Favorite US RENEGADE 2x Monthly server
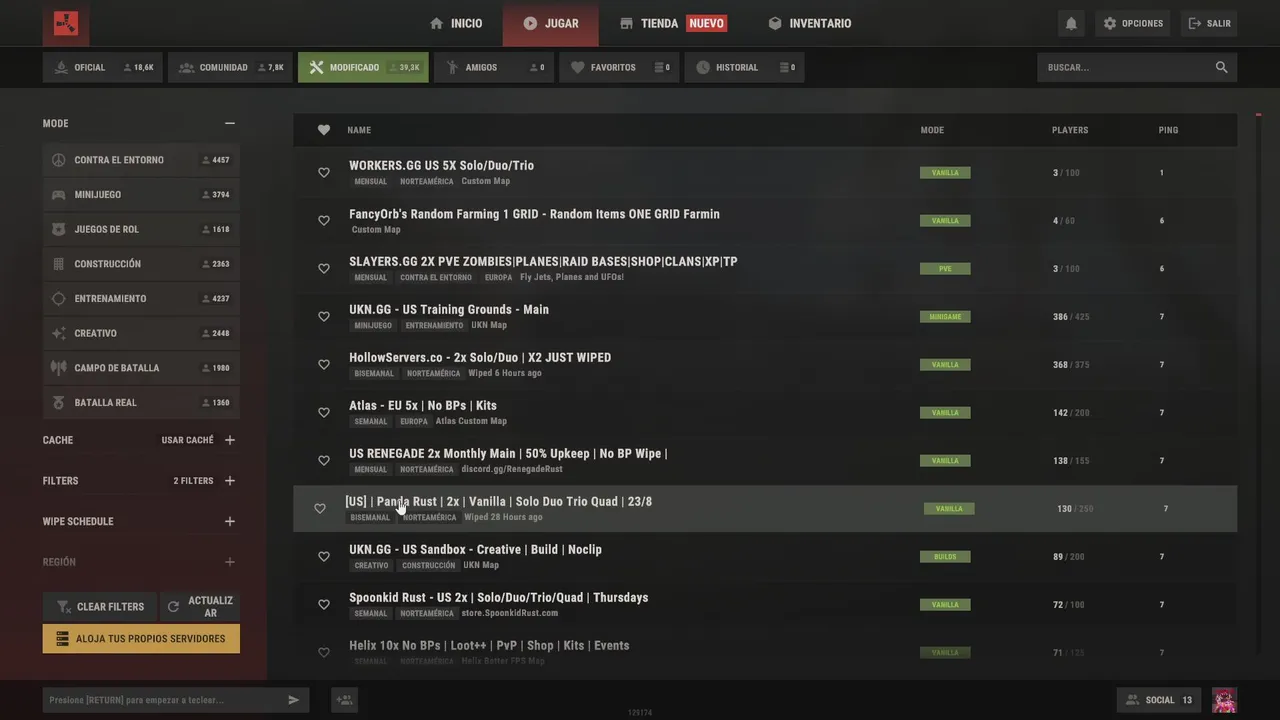The height and width of the screenshot is (720, 1280). (324, 461)
